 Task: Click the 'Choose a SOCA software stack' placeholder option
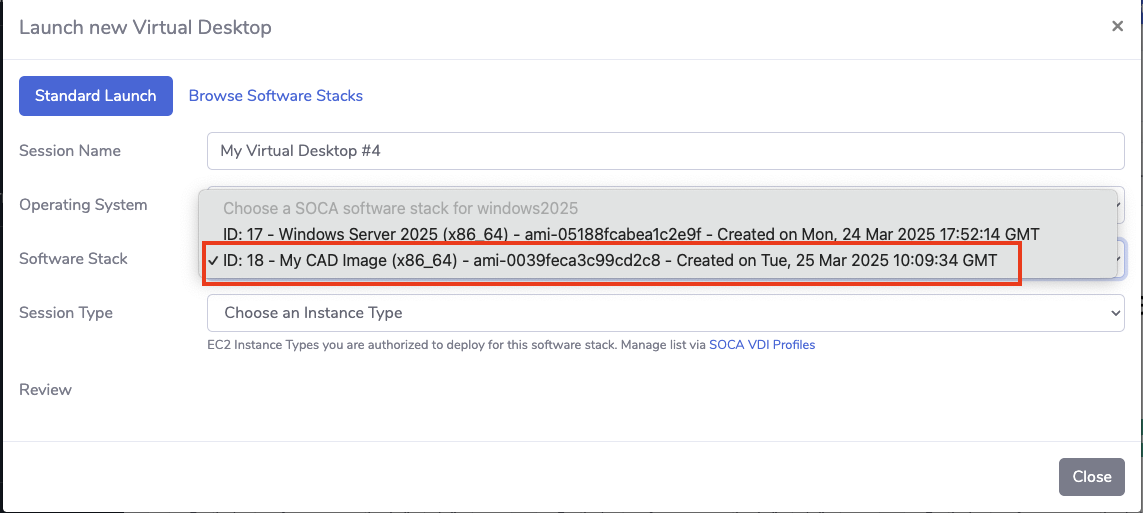400,209
